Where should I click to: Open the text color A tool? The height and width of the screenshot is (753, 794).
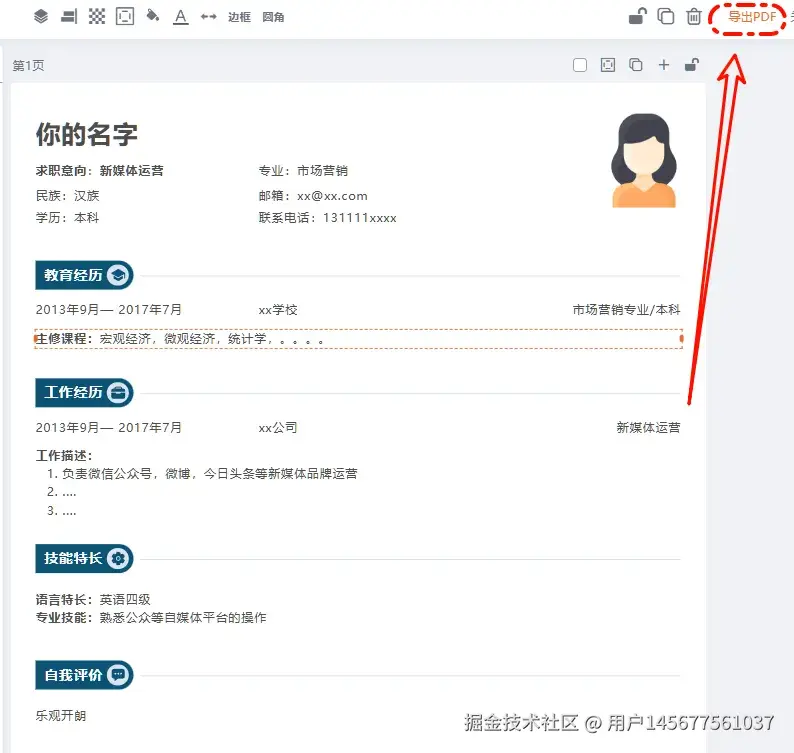[x=180, y=17]
